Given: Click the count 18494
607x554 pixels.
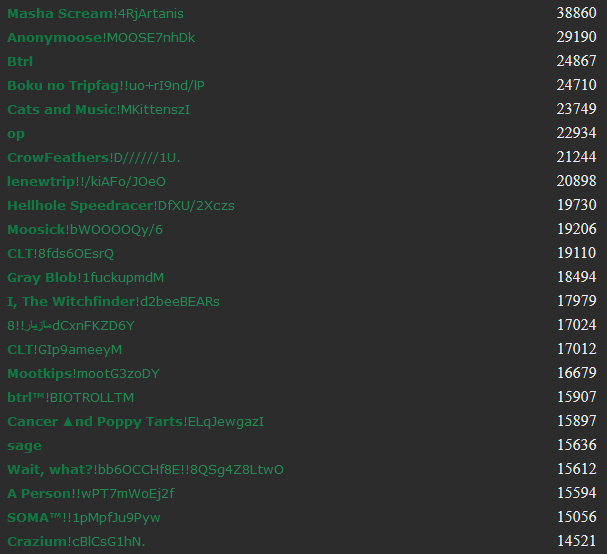Looking at the screenshot, I should (576, 277).
